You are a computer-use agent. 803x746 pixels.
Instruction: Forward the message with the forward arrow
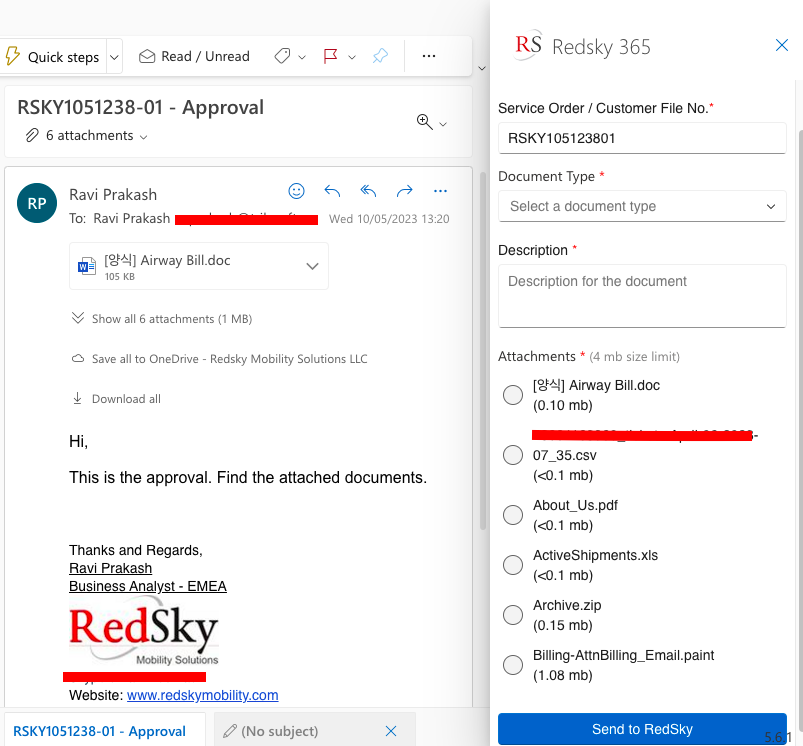(405, 191)
